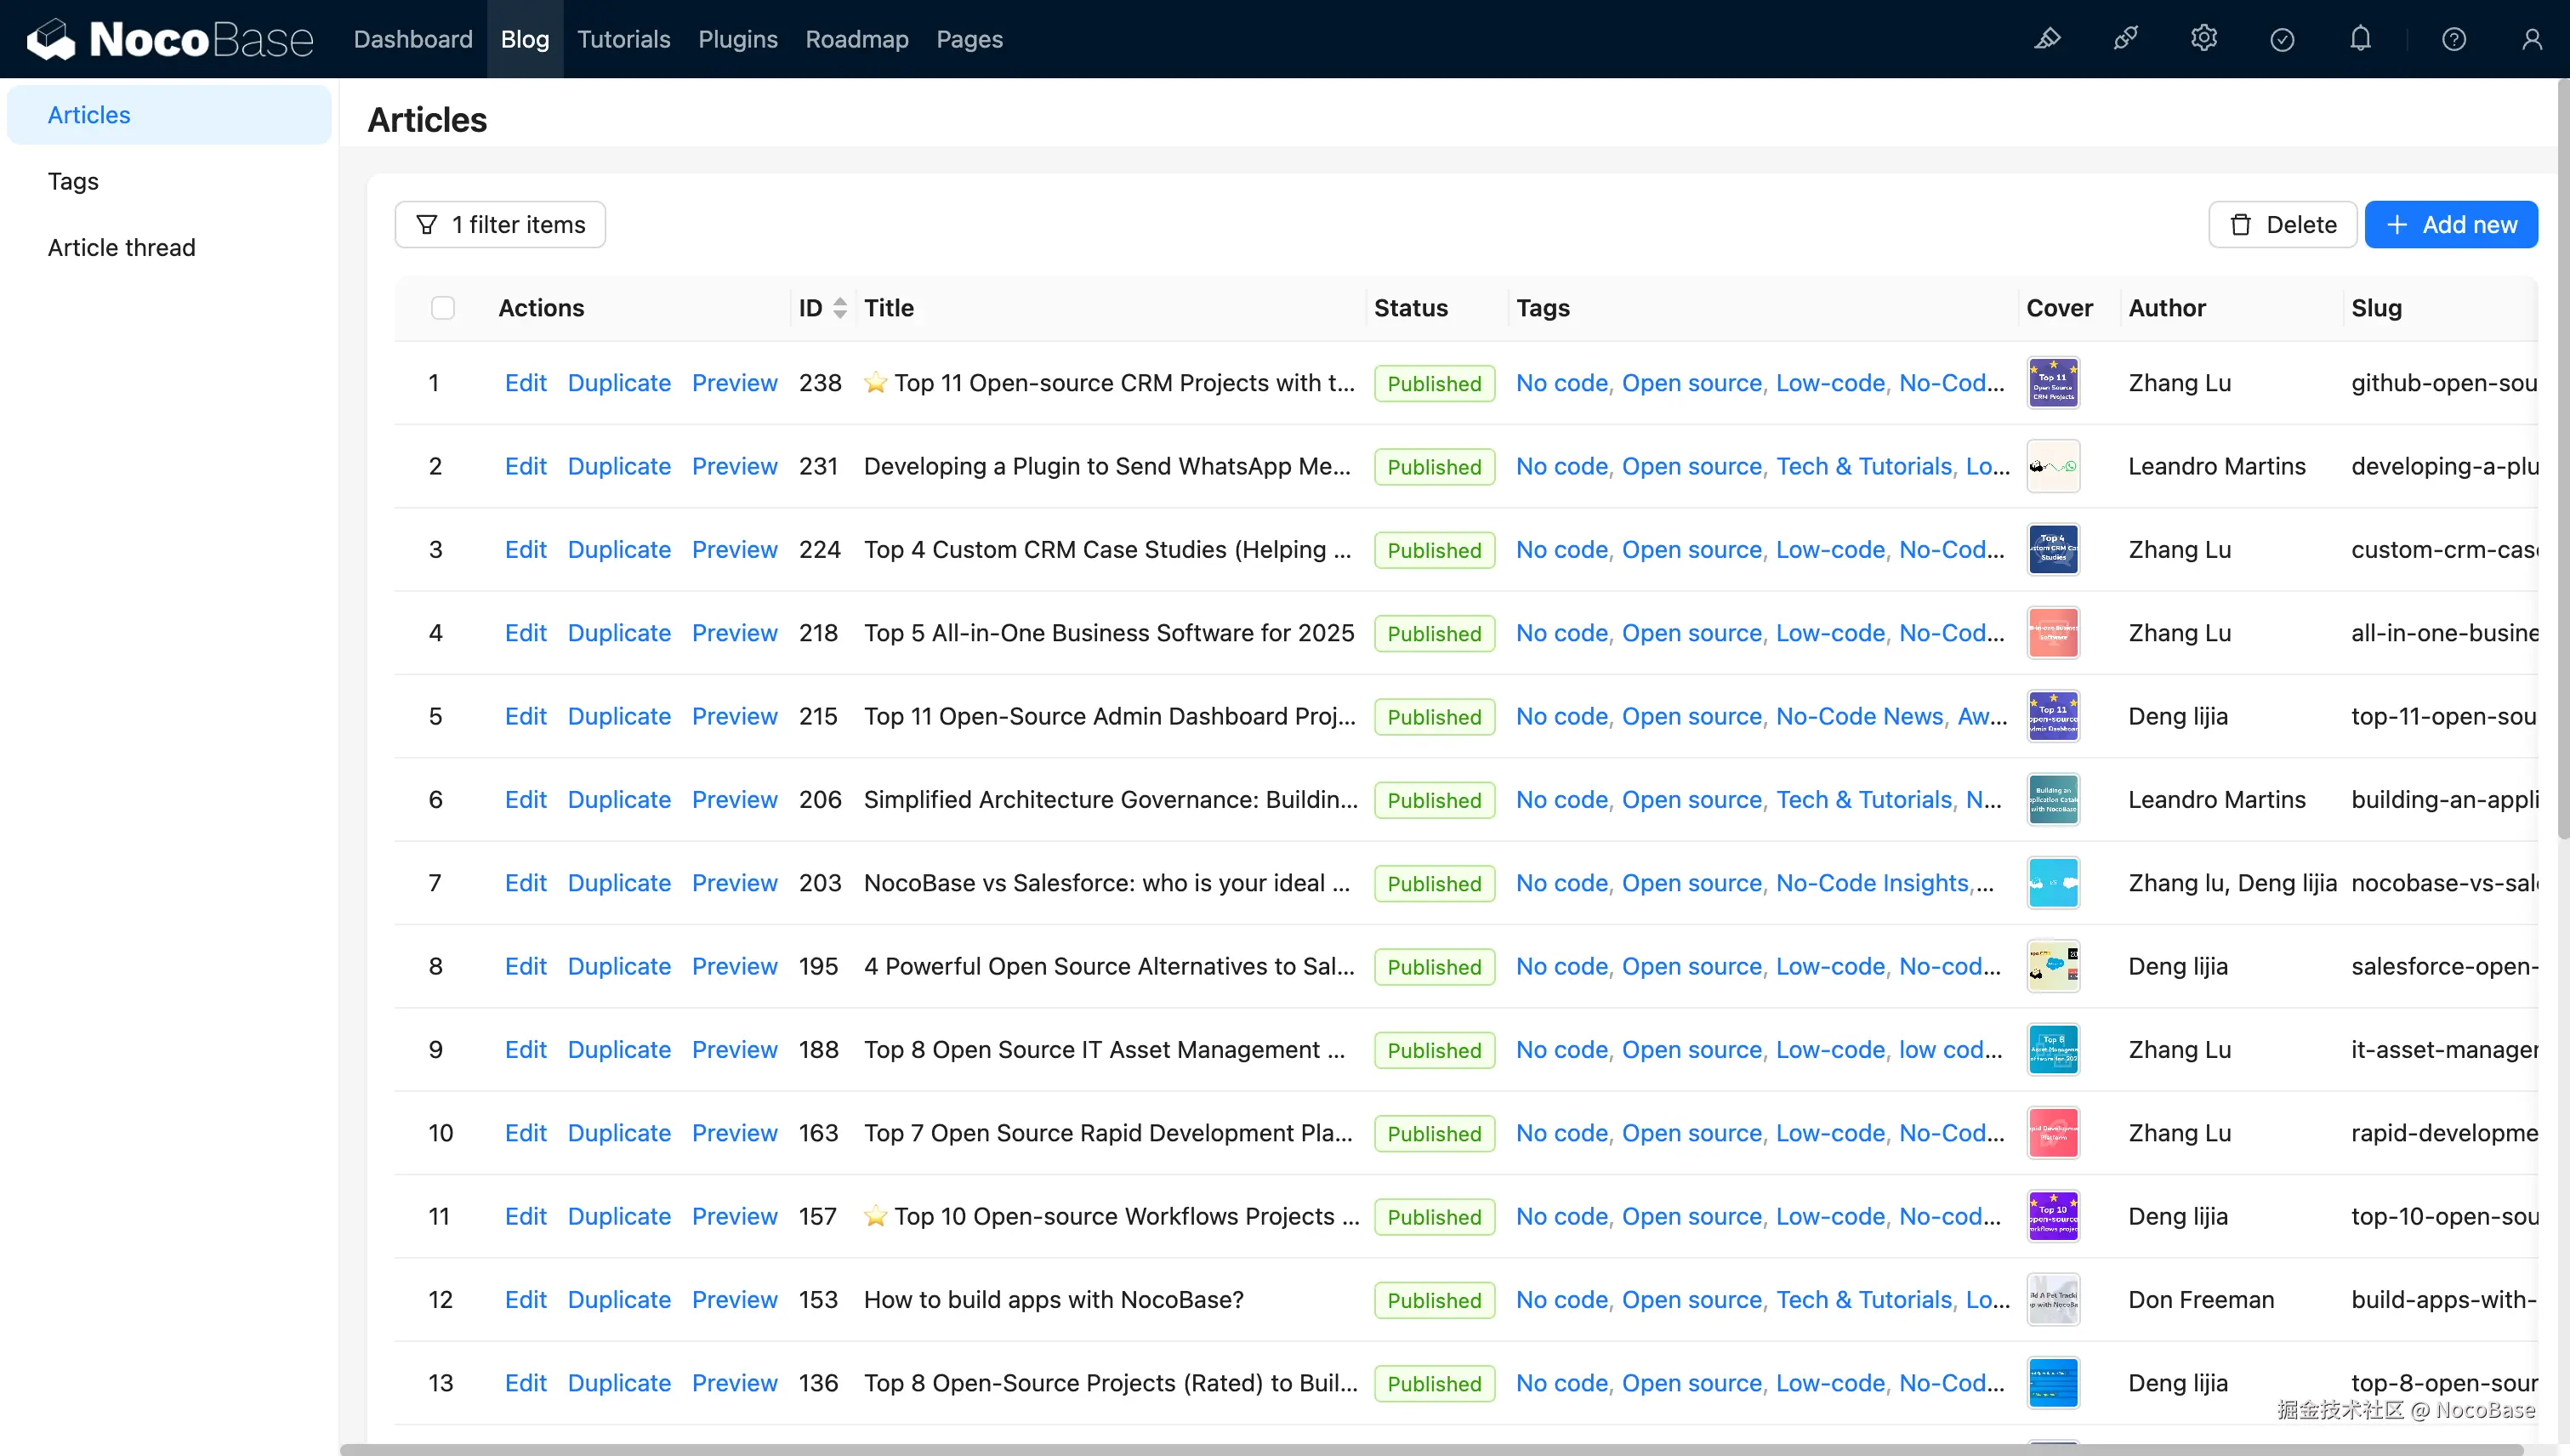Image resolution: width=2570 pixels, height=1456 pixels.
Task: Click title 'Top 5 All-in-One Business Software for 2025'
Action: click(1109, 633)
